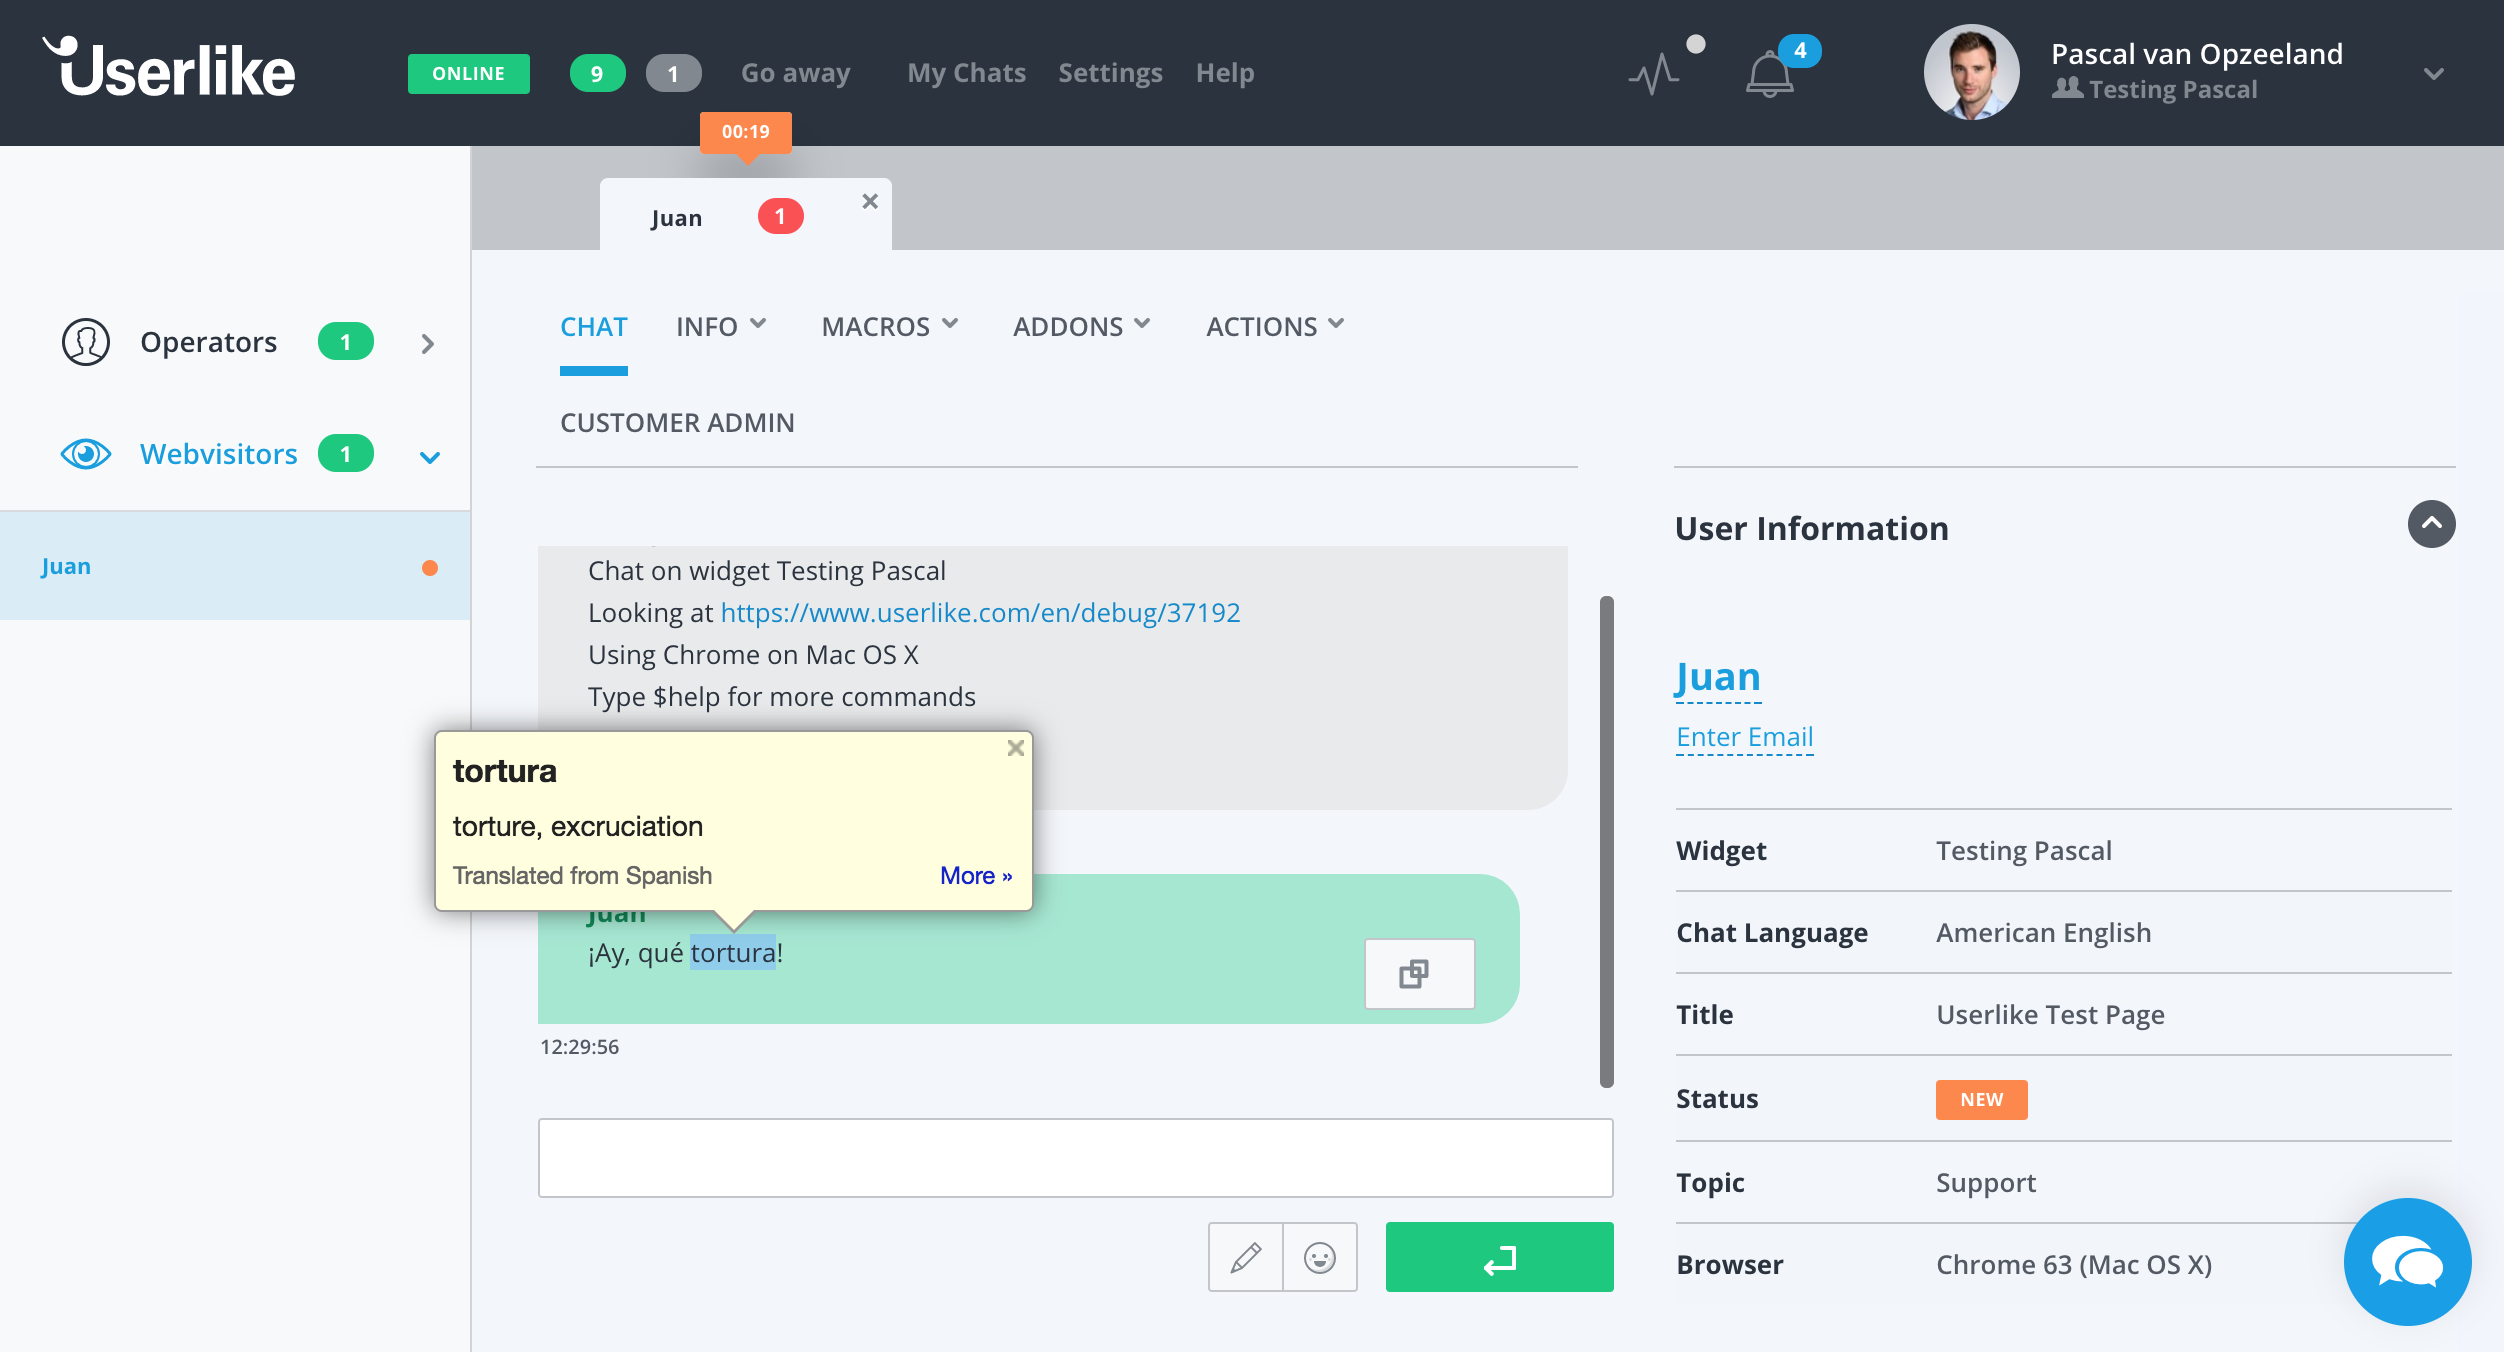This screenshot has height=1352, width=2504.
Task: Click the notification count 4 badge
Action: click(1800, 50)
